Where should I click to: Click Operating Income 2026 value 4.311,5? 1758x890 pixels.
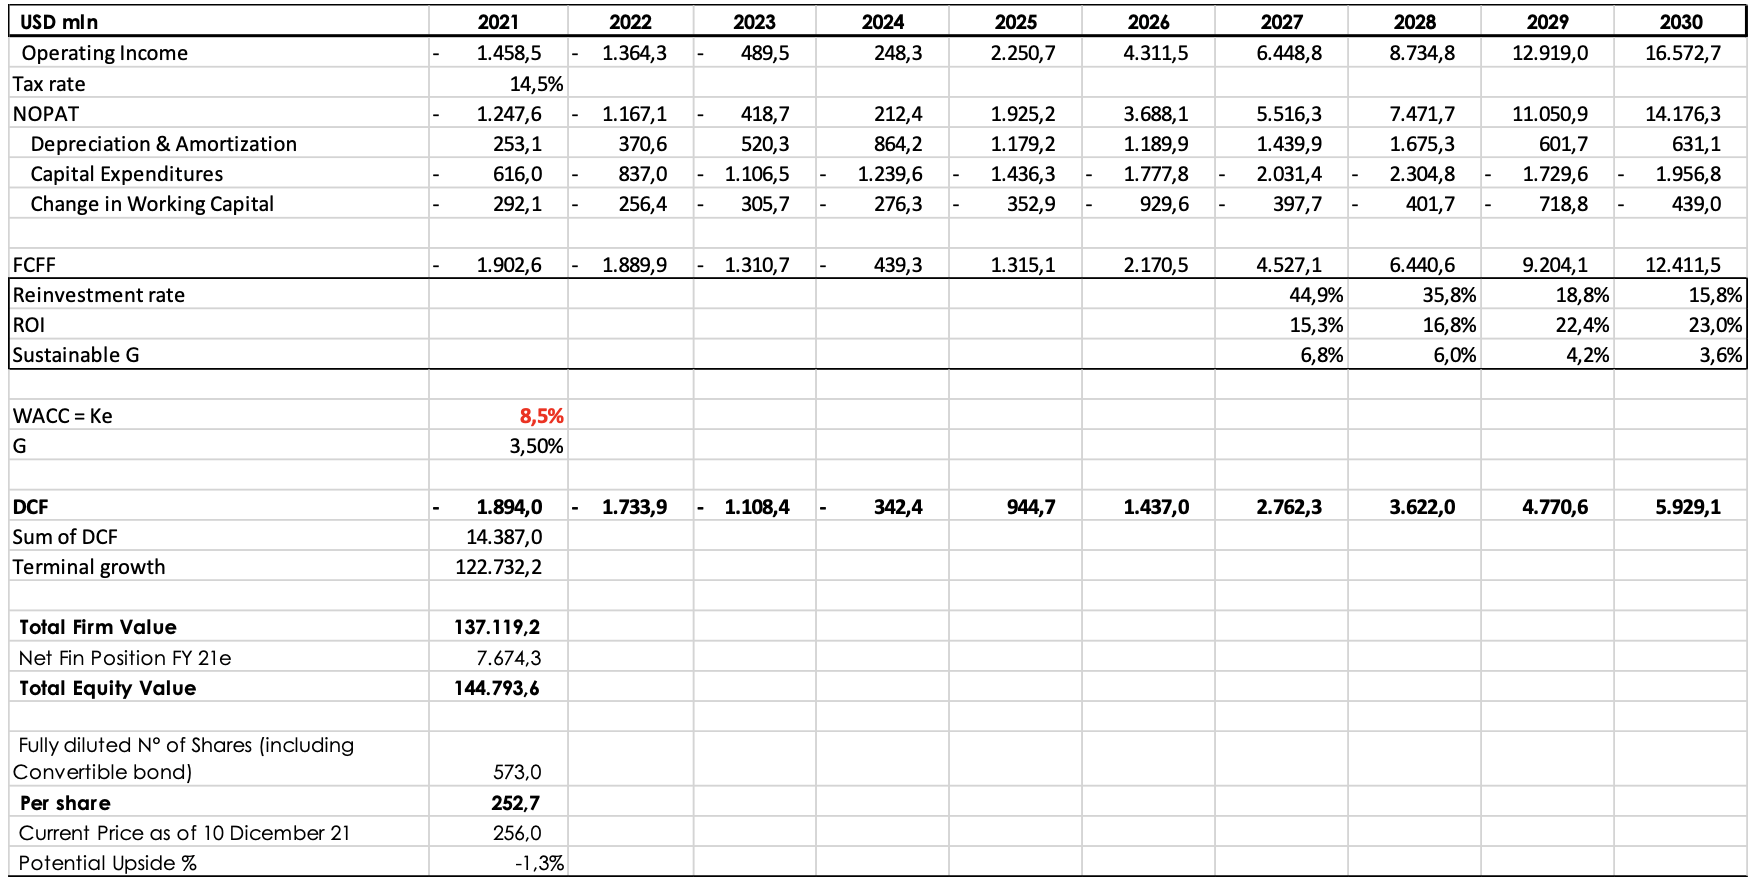coord(1156,53)
